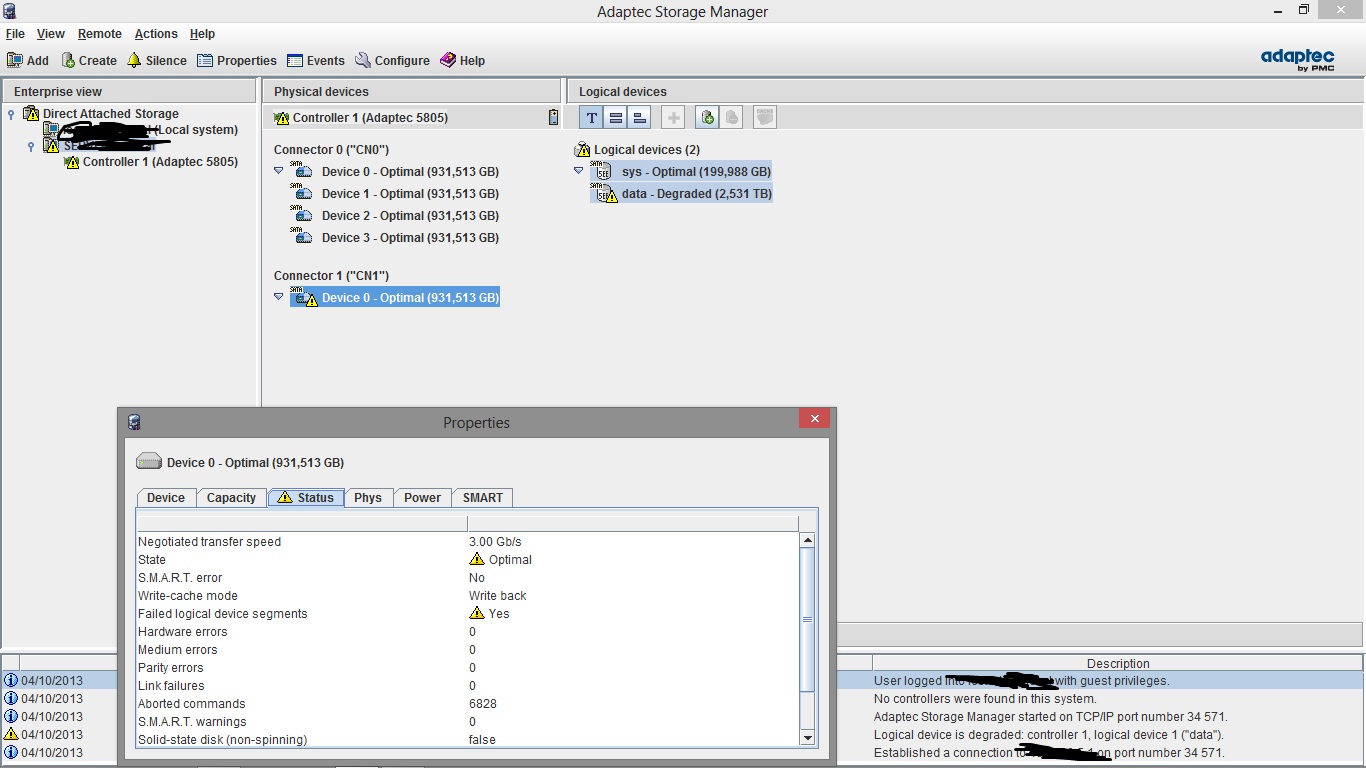Image resolution: width=1366 pixels, height=768 pixels.
Task: Click the Events toolbar button
Action: click(315, 60)
